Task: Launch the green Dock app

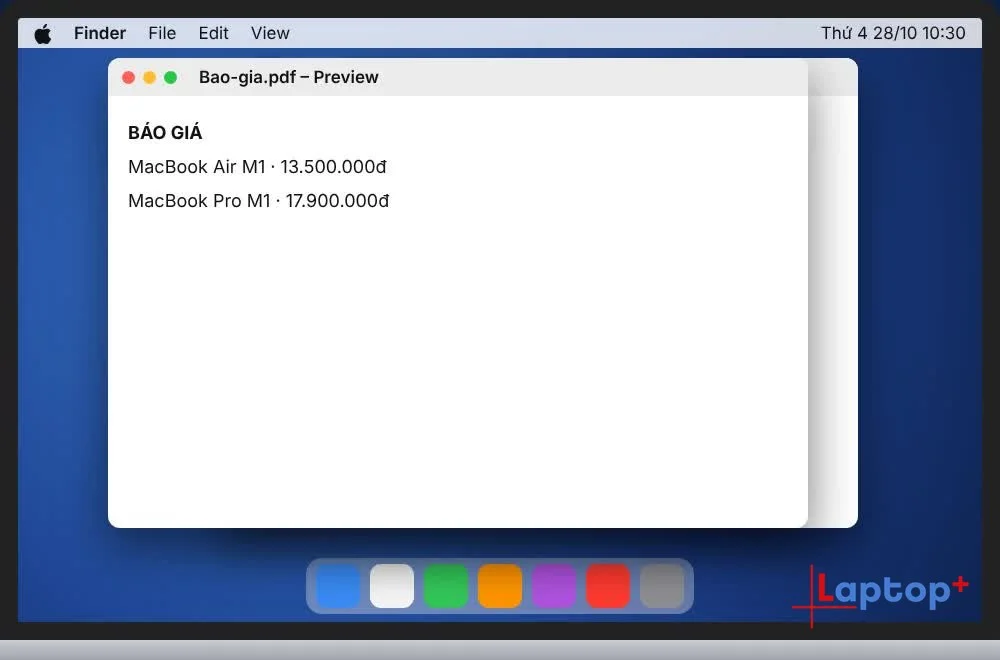Action: click(x=446, y=586)
